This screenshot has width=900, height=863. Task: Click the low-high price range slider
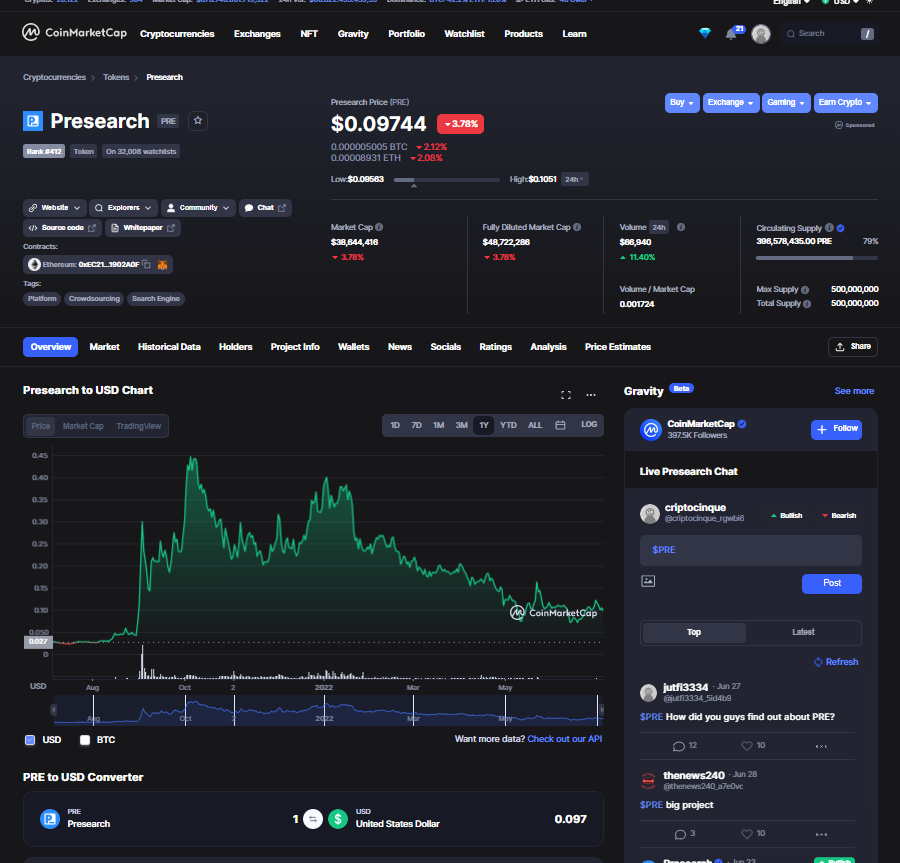pyautogui.click(x=447, y=180)
